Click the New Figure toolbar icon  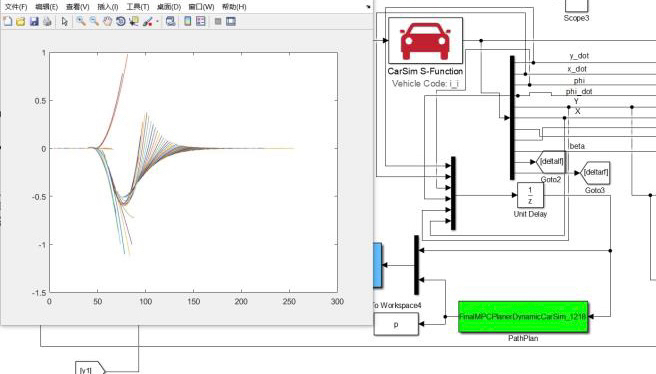8,21
